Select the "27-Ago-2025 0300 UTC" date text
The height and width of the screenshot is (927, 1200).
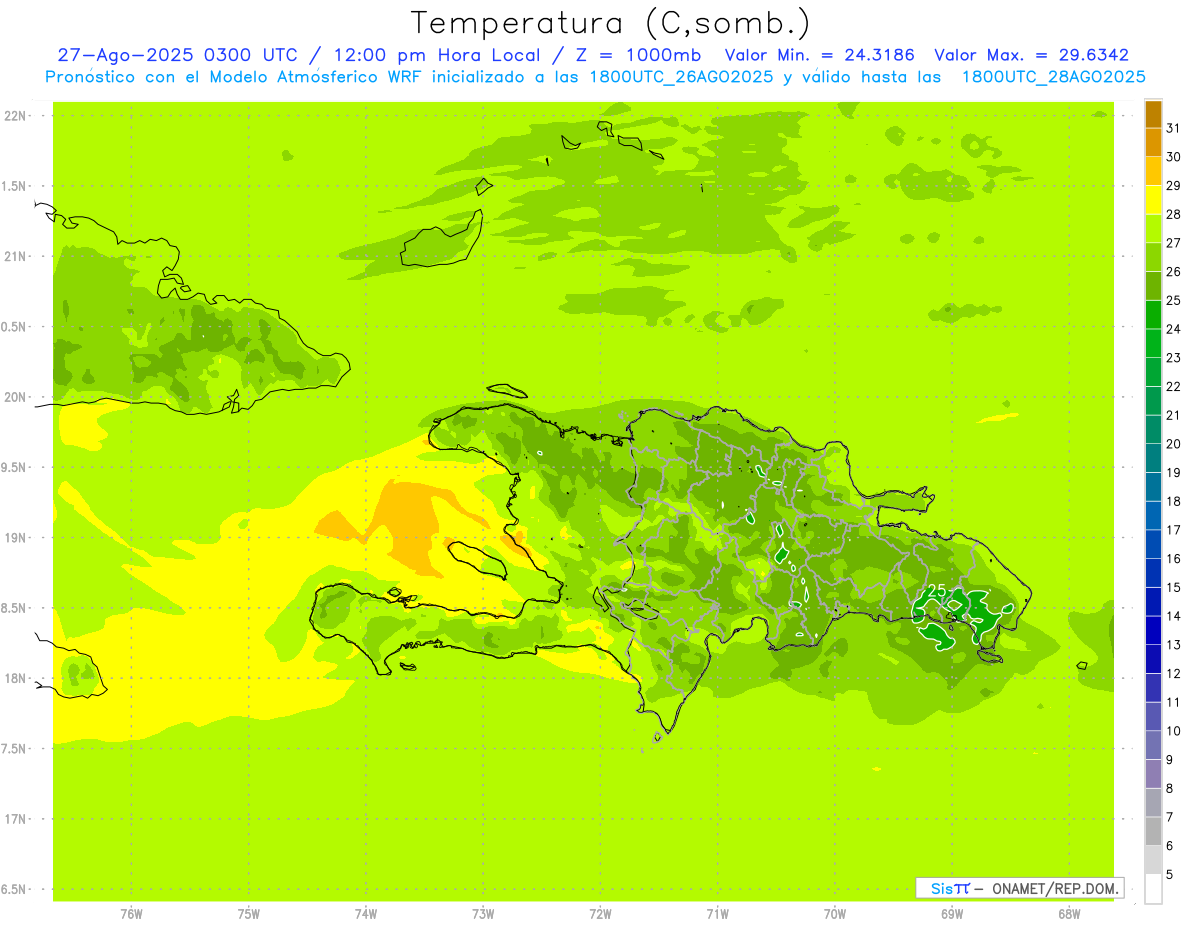pos(177,56)
